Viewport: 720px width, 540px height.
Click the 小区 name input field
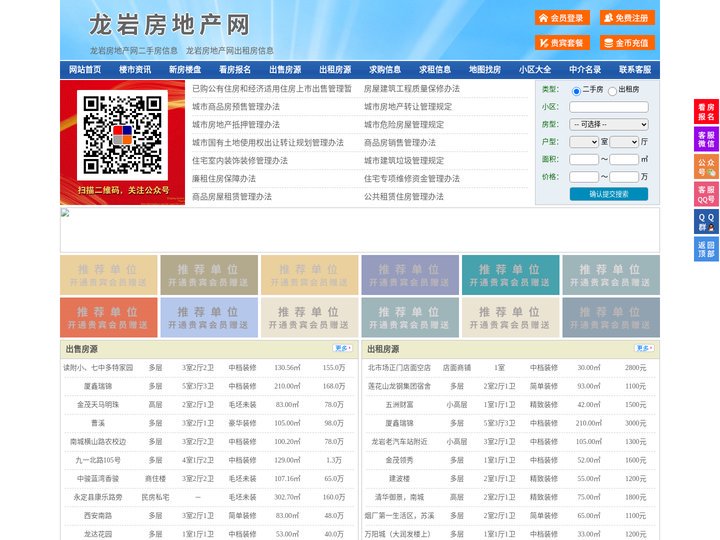pyautogui.click(x=609, y=107)
